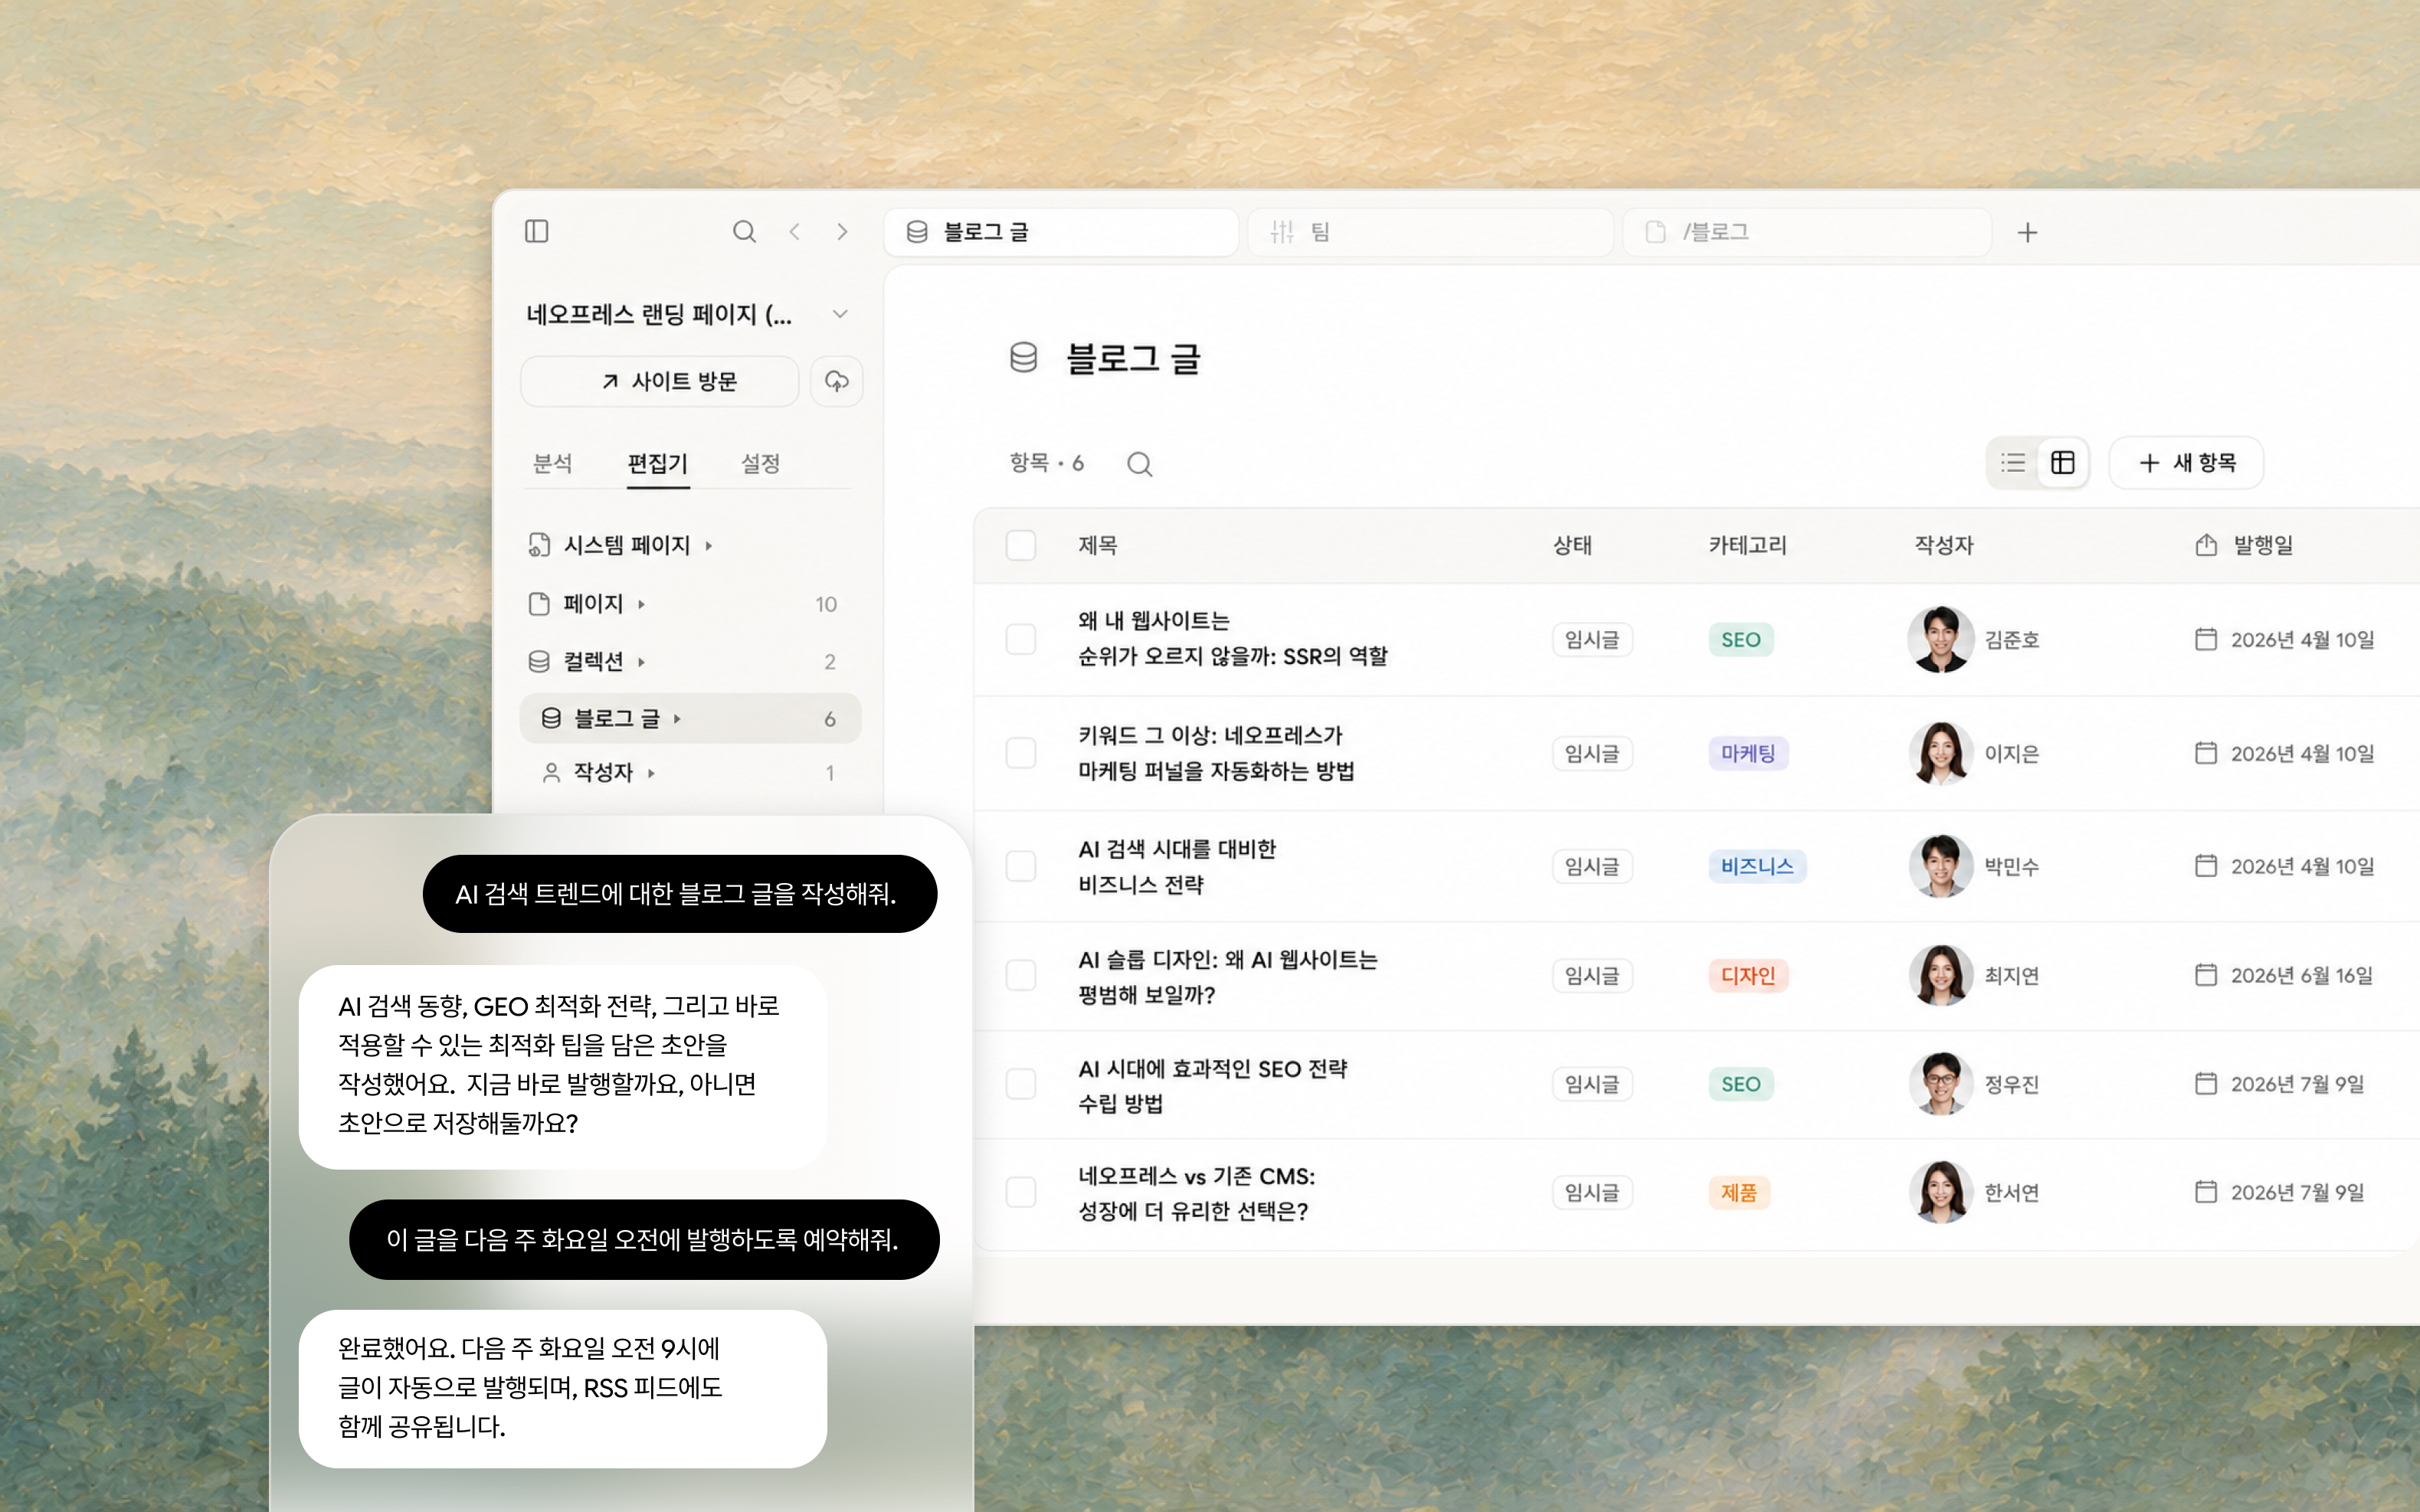Click the 시스템 페이지 icon in sidebar
Image resolution: width=2420 pixels, height=1512 pixels.
pos(539,545)
